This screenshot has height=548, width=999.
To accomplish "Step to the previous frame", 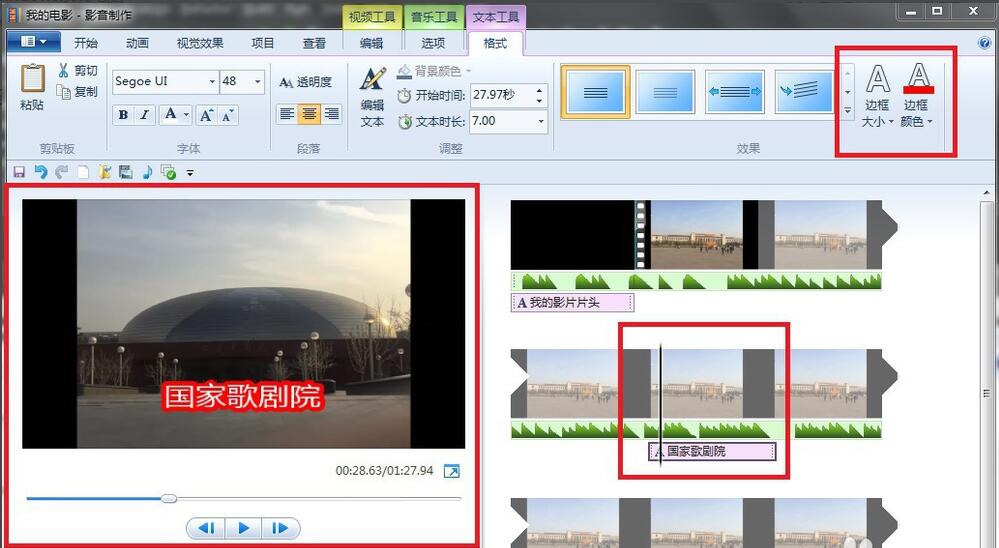I will (x=206, y=528).
